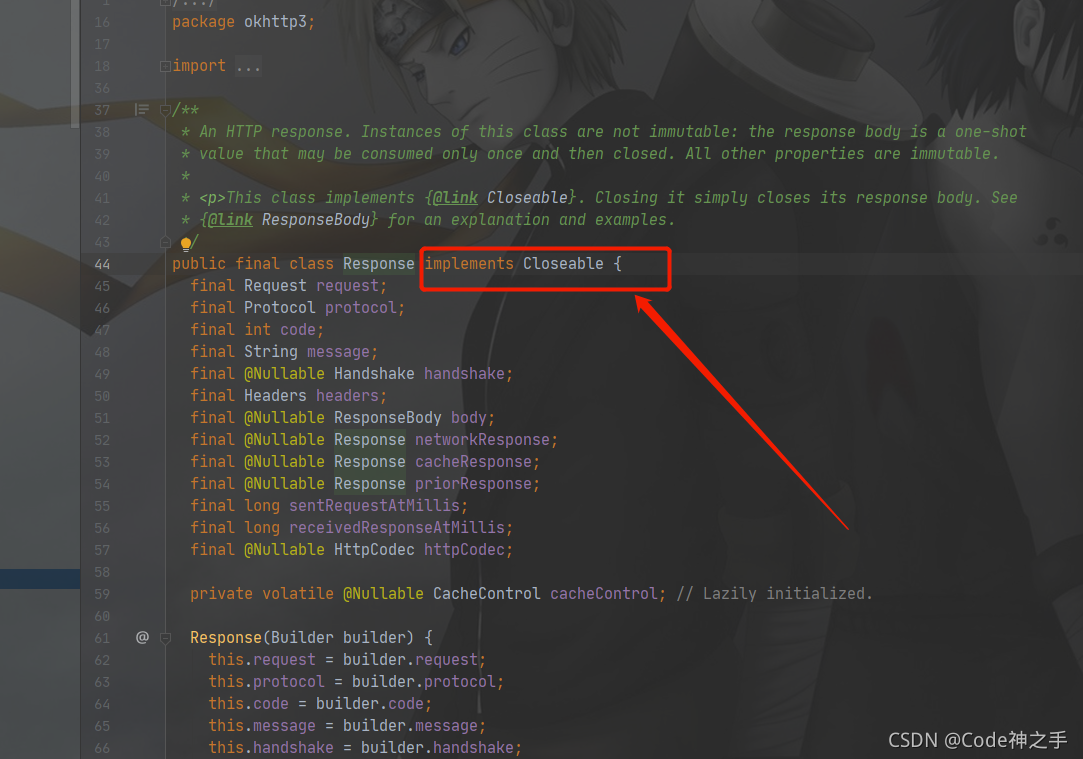Collapse the Response constructor fold on line 61
Image resolution: width=1083 pixels, height=759 pixels.
tap(165, 638)
